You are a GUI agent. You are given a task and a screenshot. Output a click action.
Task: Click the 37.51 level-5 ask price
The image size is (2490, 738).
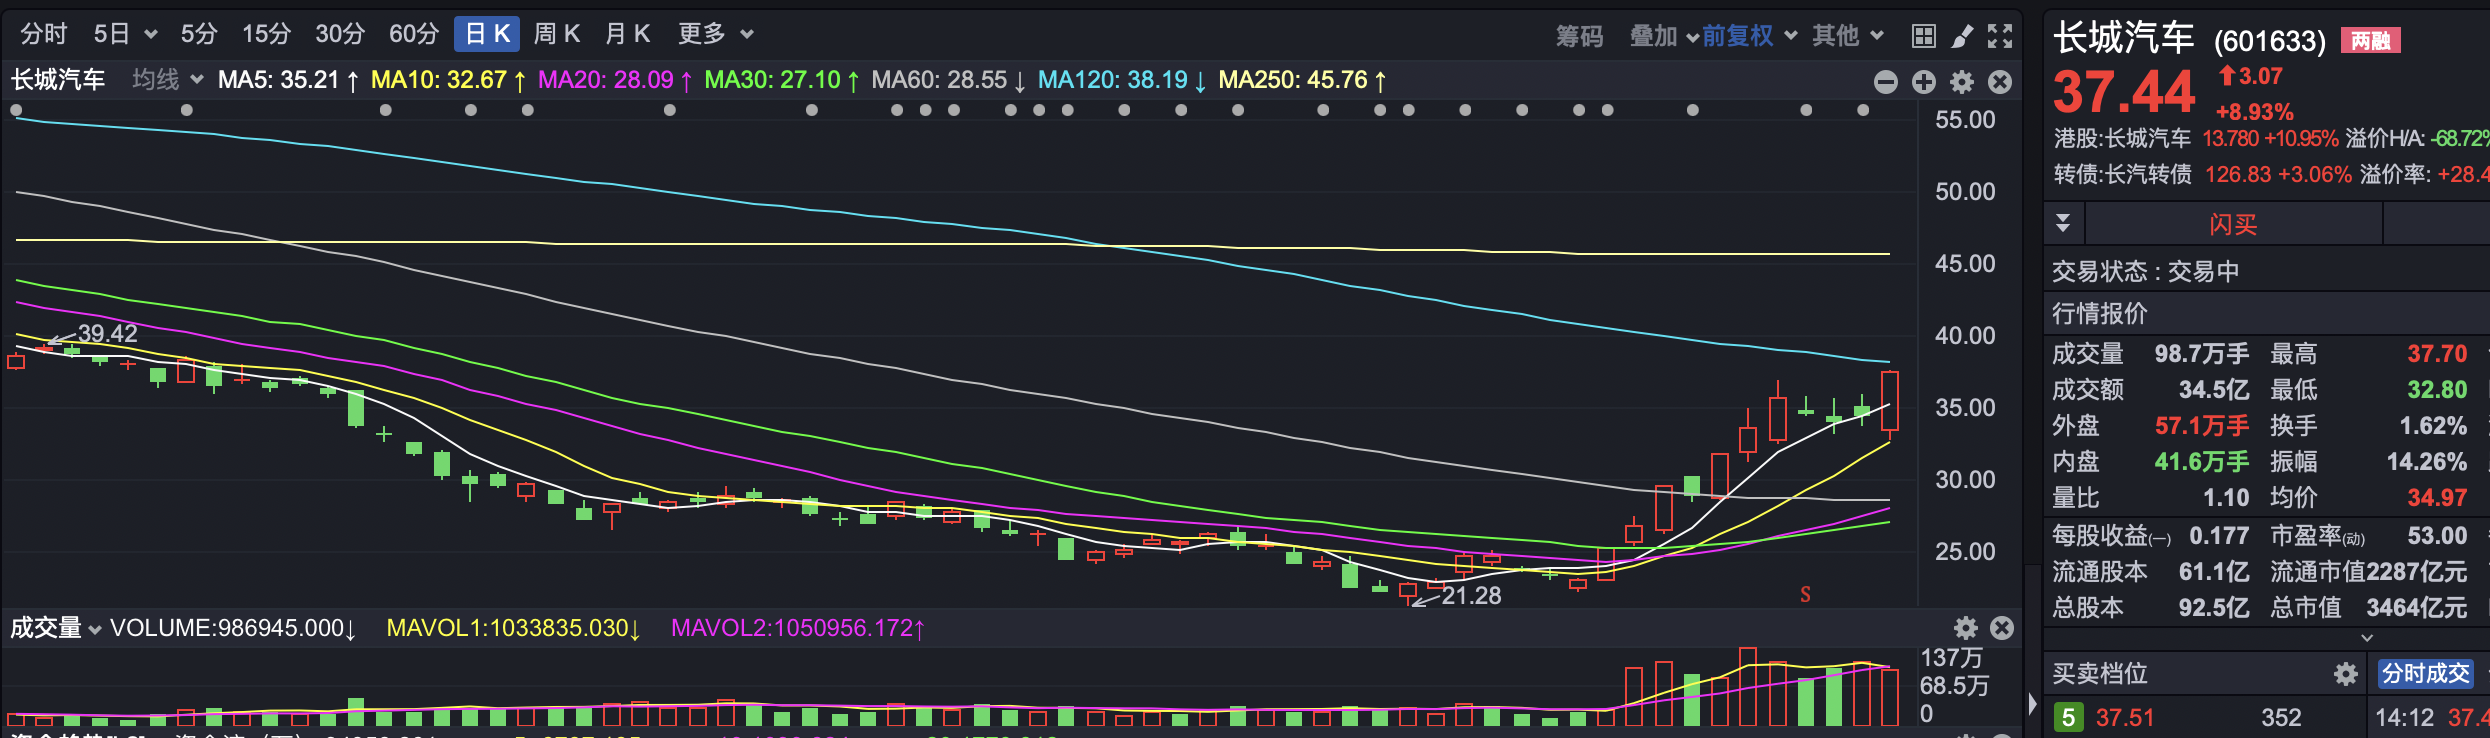point(2125,718)
